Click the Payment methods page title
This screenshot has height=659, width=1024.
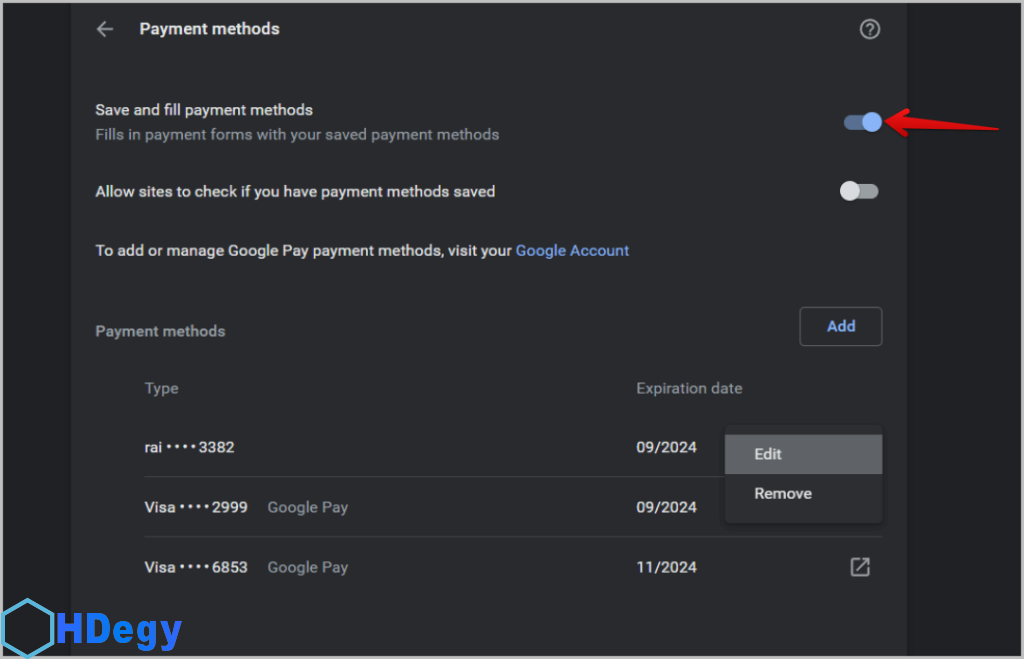click(209, 29)
